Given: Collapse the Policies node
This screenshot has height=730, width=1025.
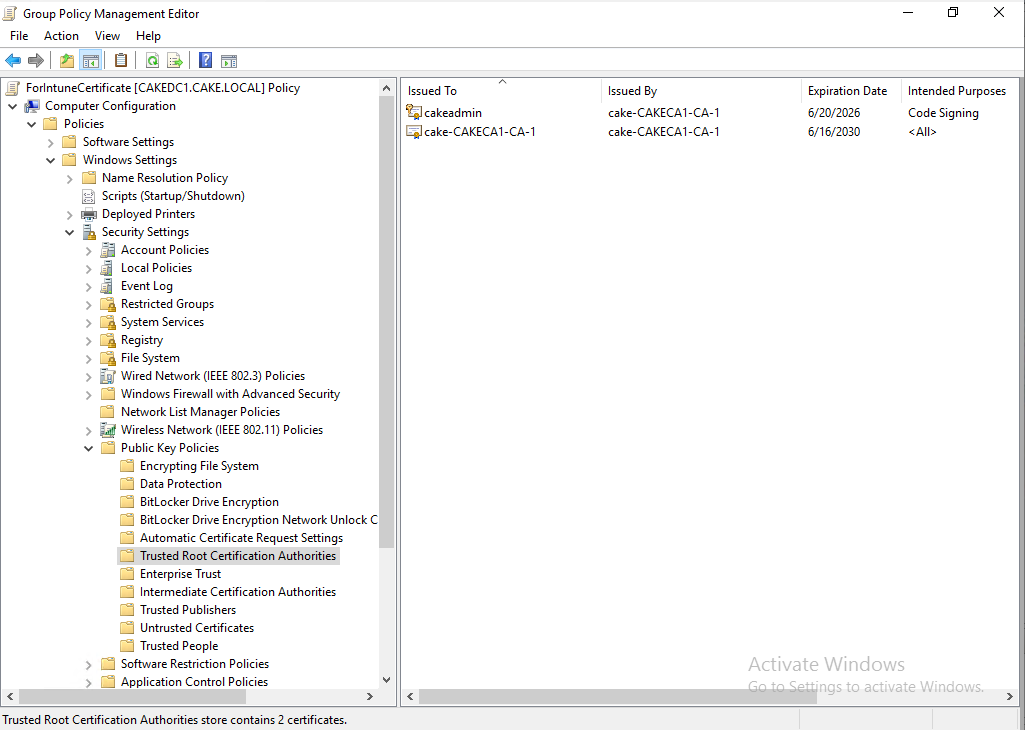Looking at the screenshot, I should (x=31, y=124).
